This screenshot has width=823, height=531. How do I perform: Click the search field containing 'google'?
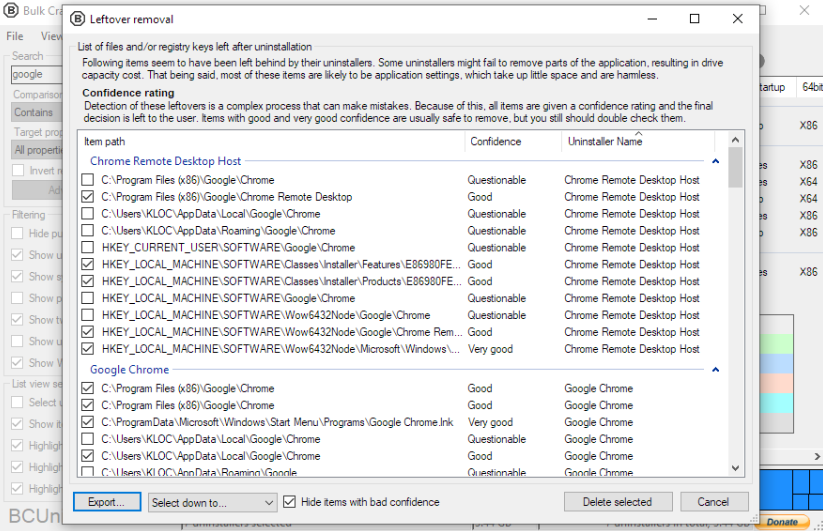[x=37, y=75]
